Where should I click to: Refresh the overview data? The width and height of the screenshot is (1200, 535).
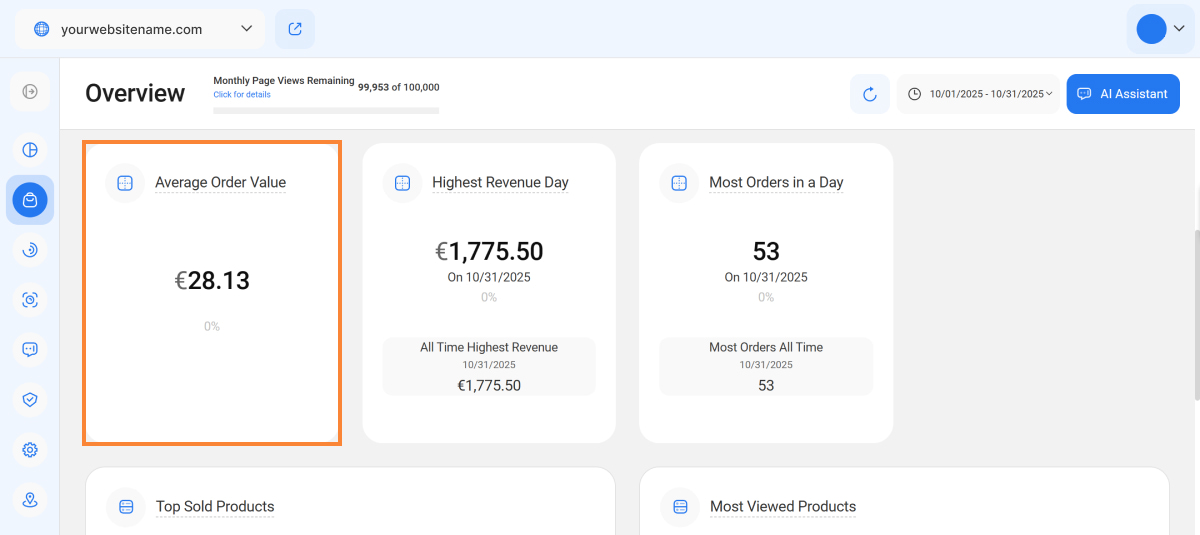coord(869,94)
